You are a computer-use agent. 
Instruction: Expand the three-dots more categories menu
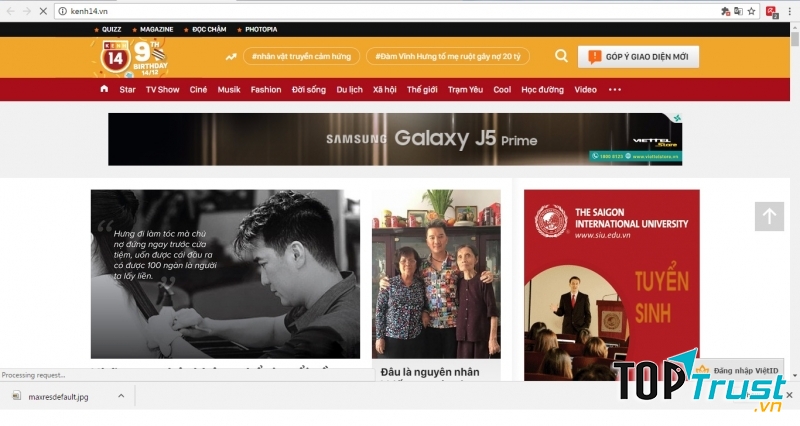click(x=614, y=90)
